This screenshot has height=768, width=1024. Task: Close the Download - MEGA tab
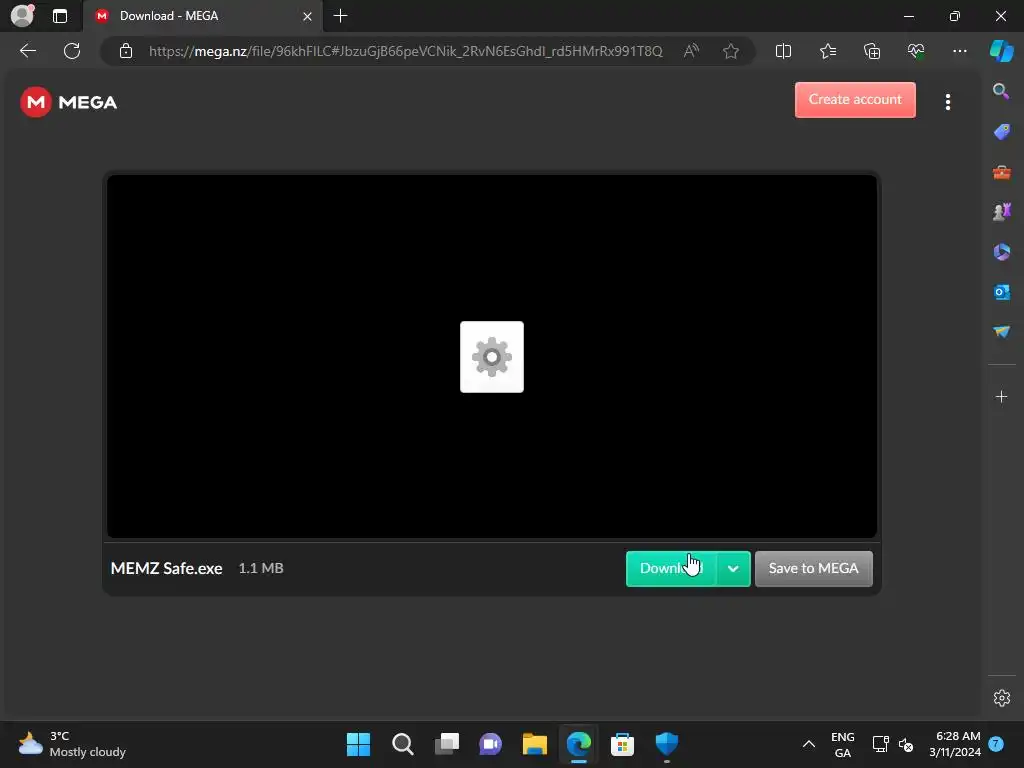click(307, 16)
